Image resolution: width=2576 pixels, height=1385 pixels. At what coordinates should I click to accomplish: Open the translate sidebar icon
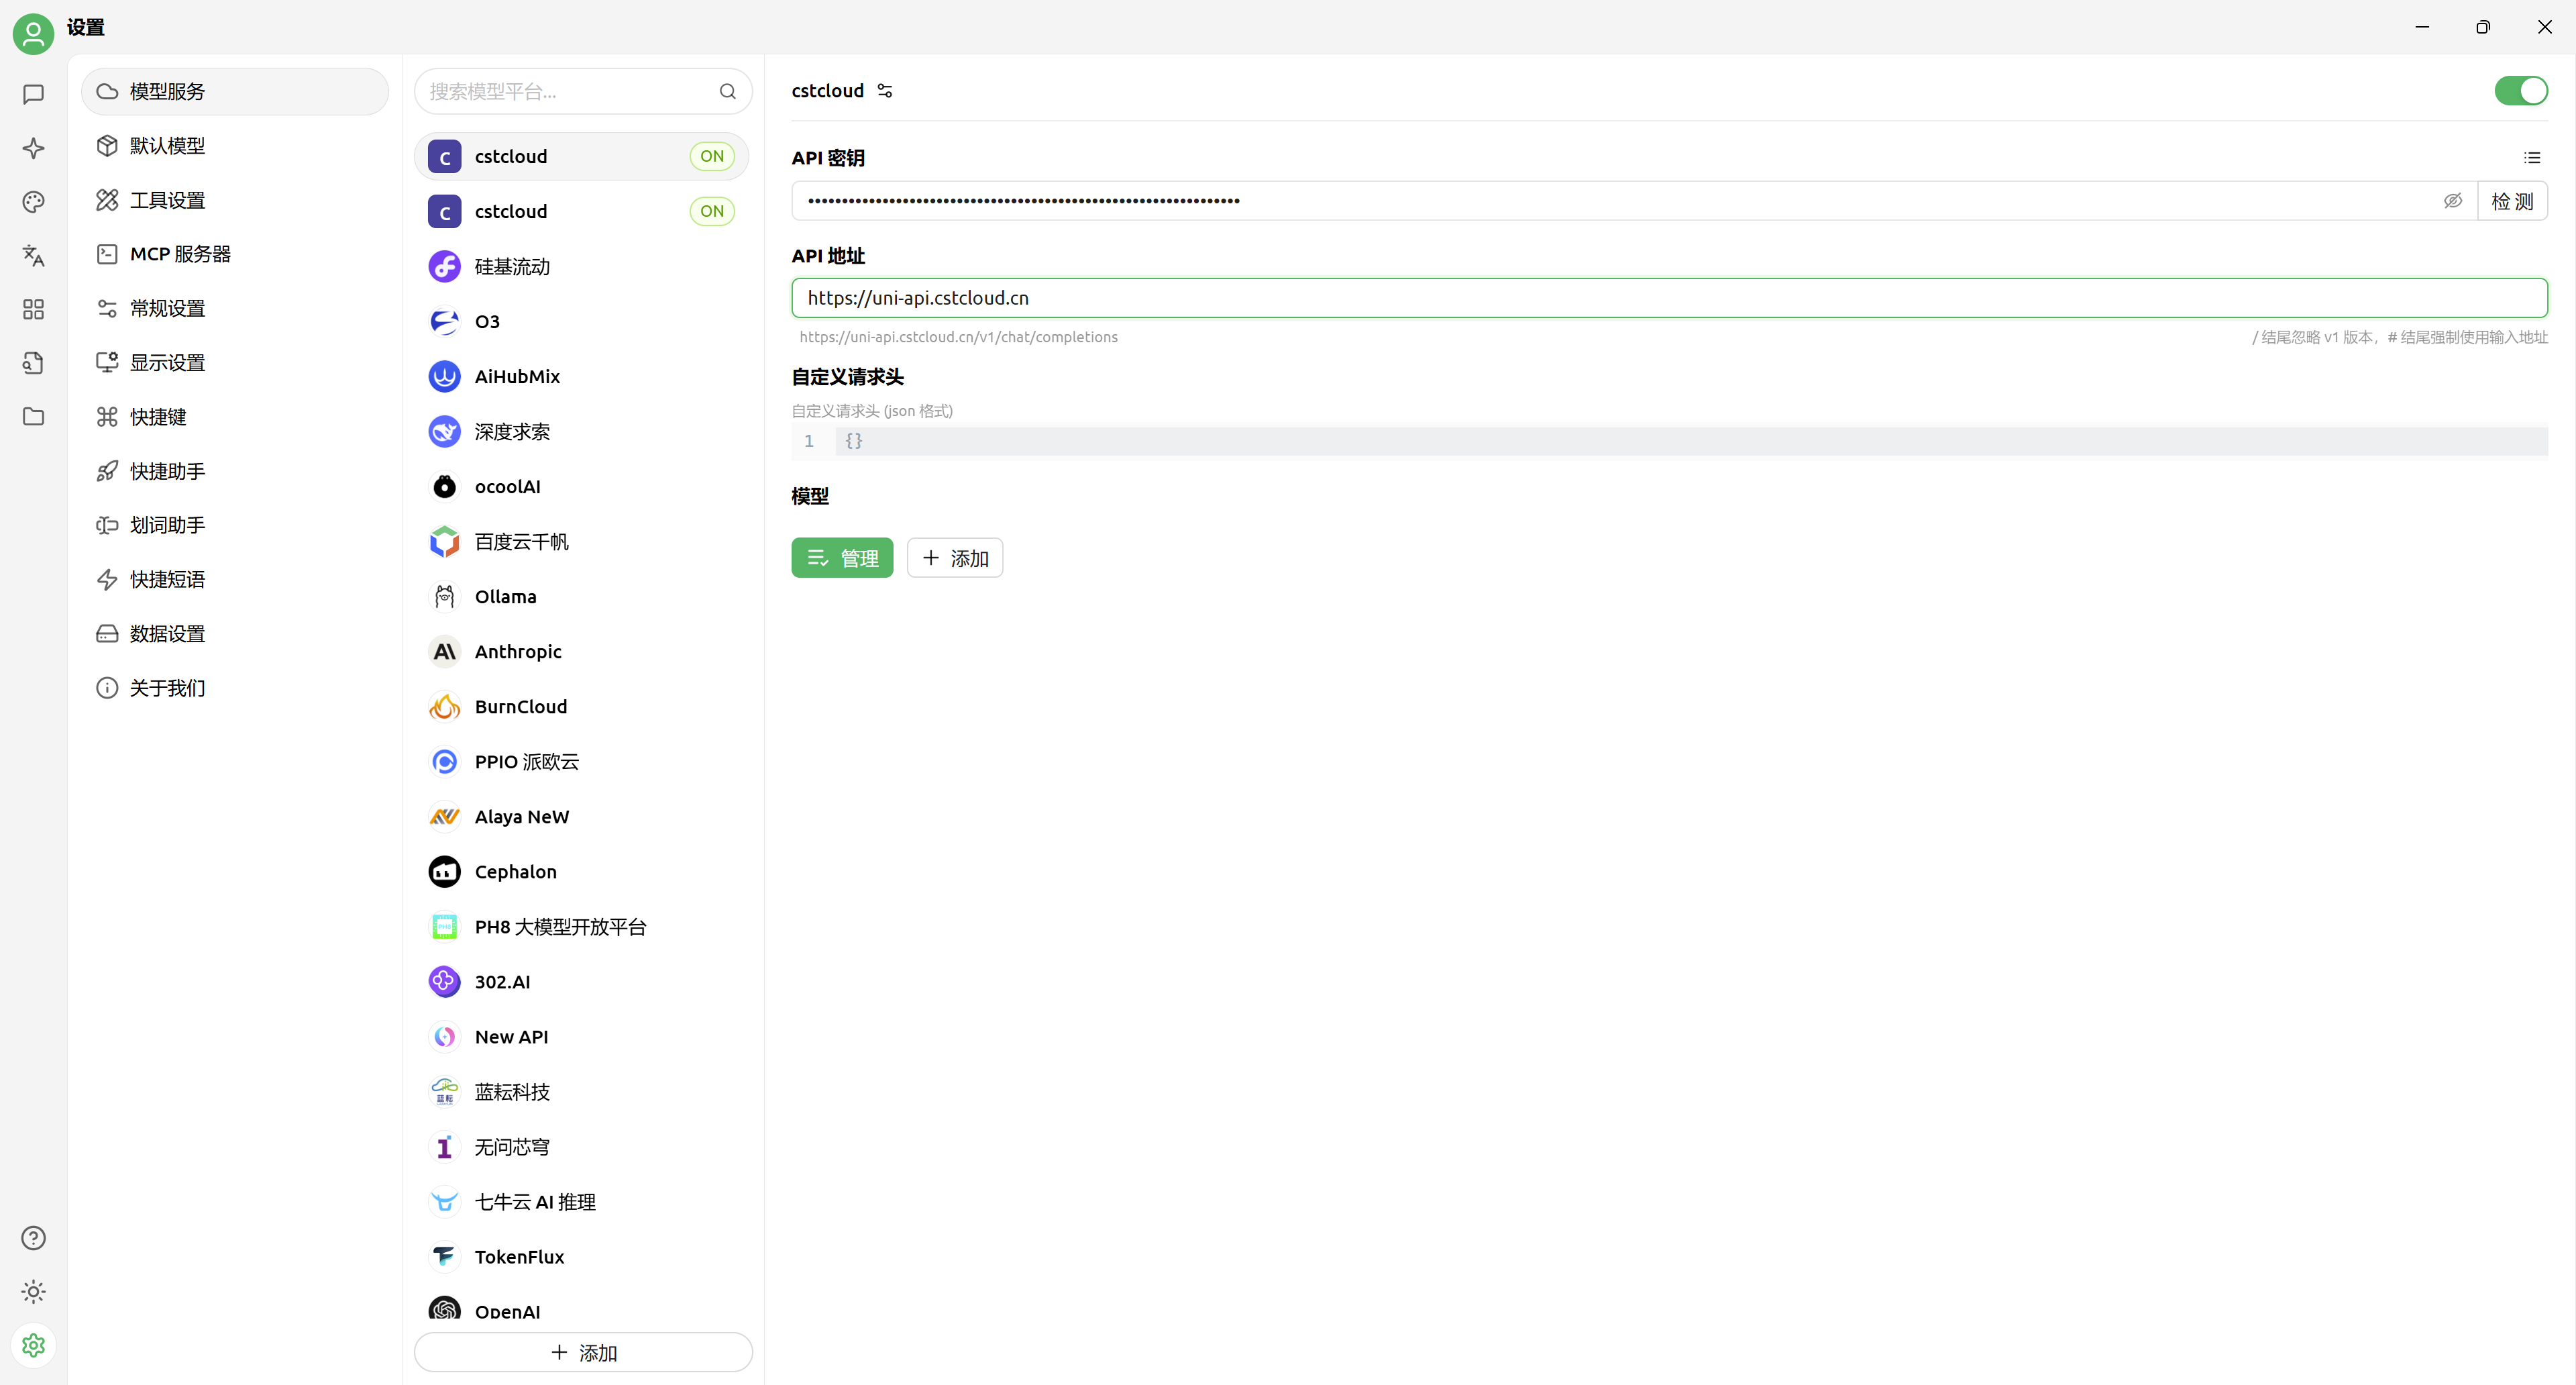pos(33,256)
